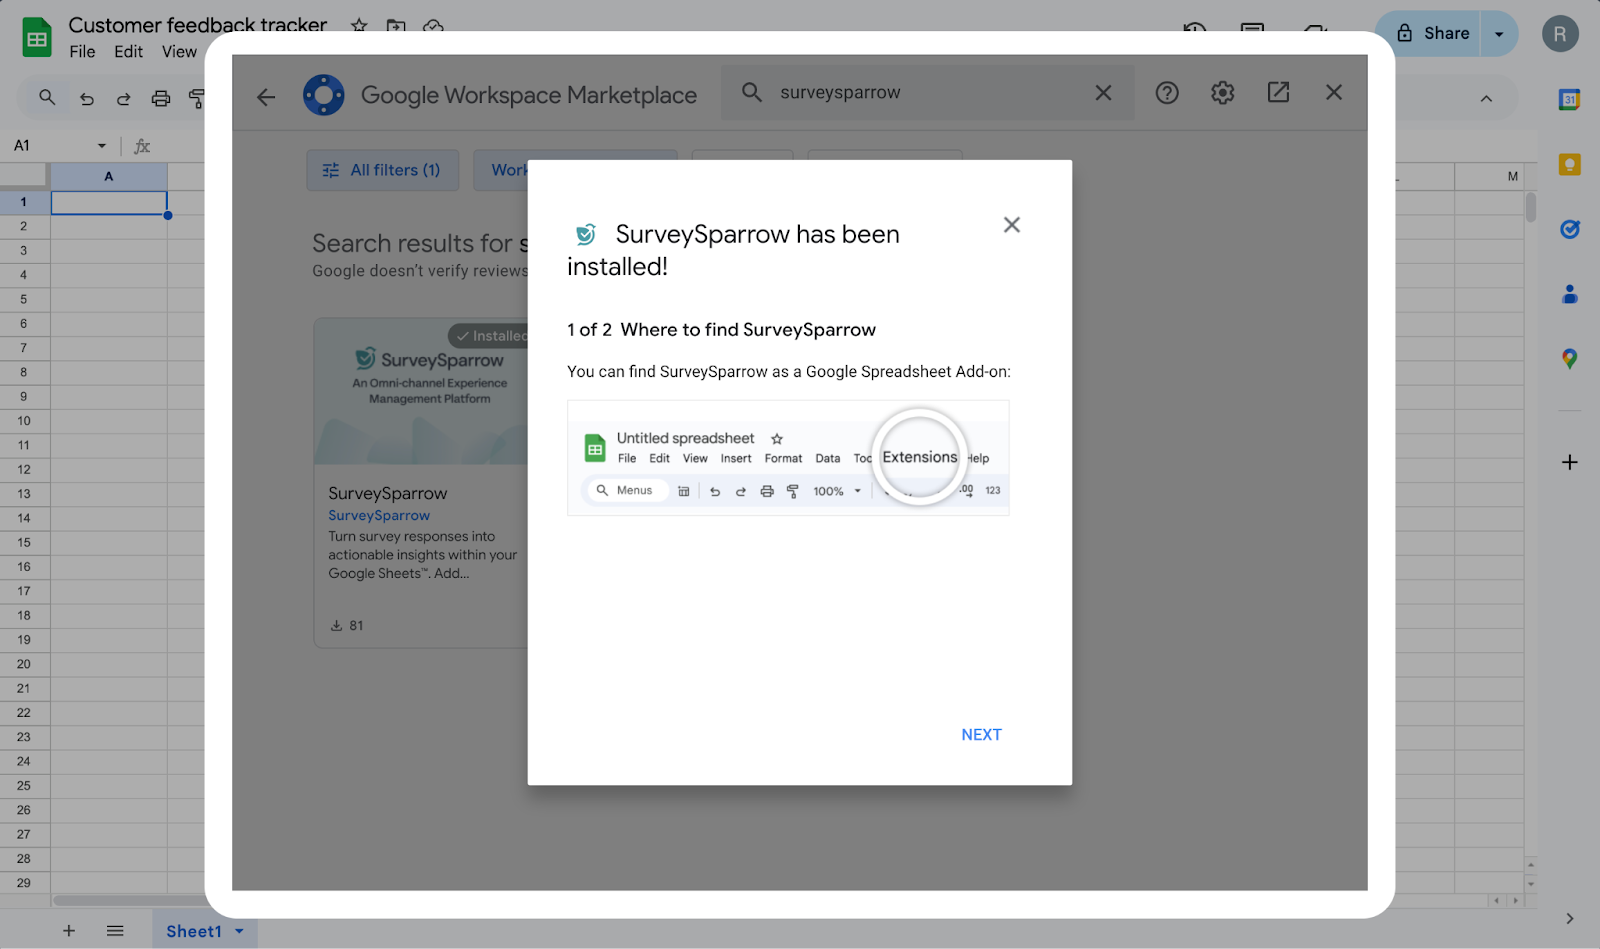Click the Share button
This screenshot has height=949, width=1600.
pos(1432,34)
